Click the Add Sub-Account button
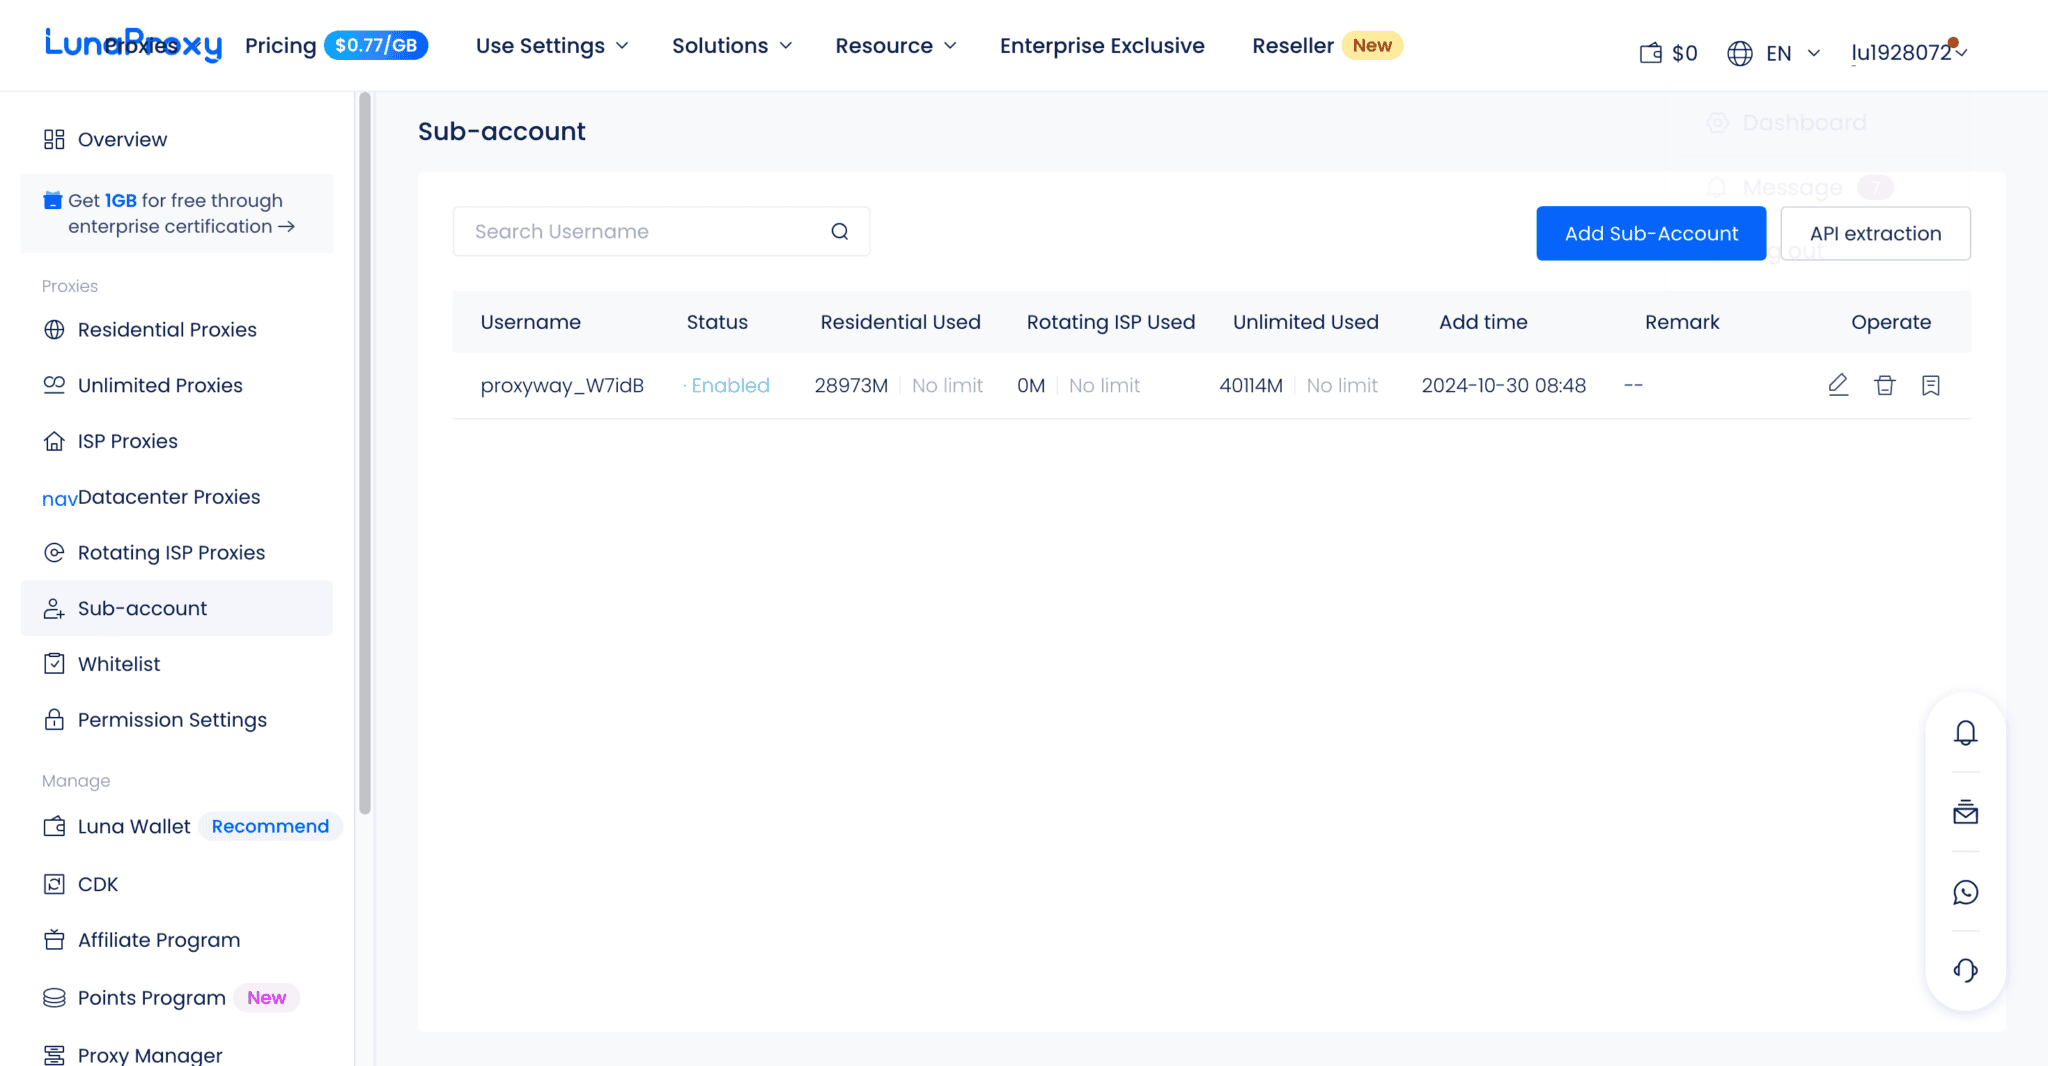Image resolution: width=2048 pixels, height=1066 pixels. [x=1650, y=233]
